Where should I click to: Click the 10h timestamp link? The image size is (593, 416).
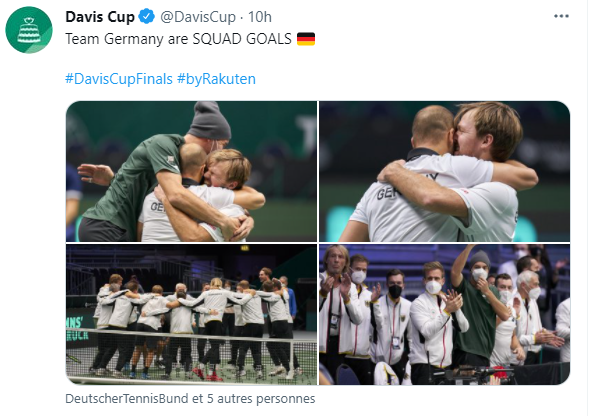(x=260, y=17)
